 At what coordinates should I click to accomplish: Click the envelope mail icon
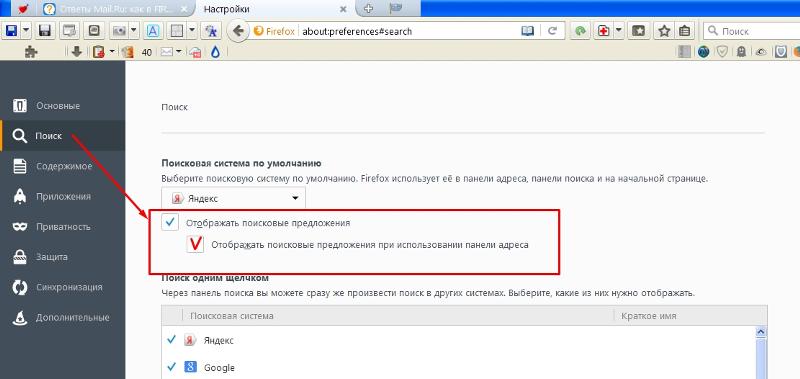[x=167, y=52]
